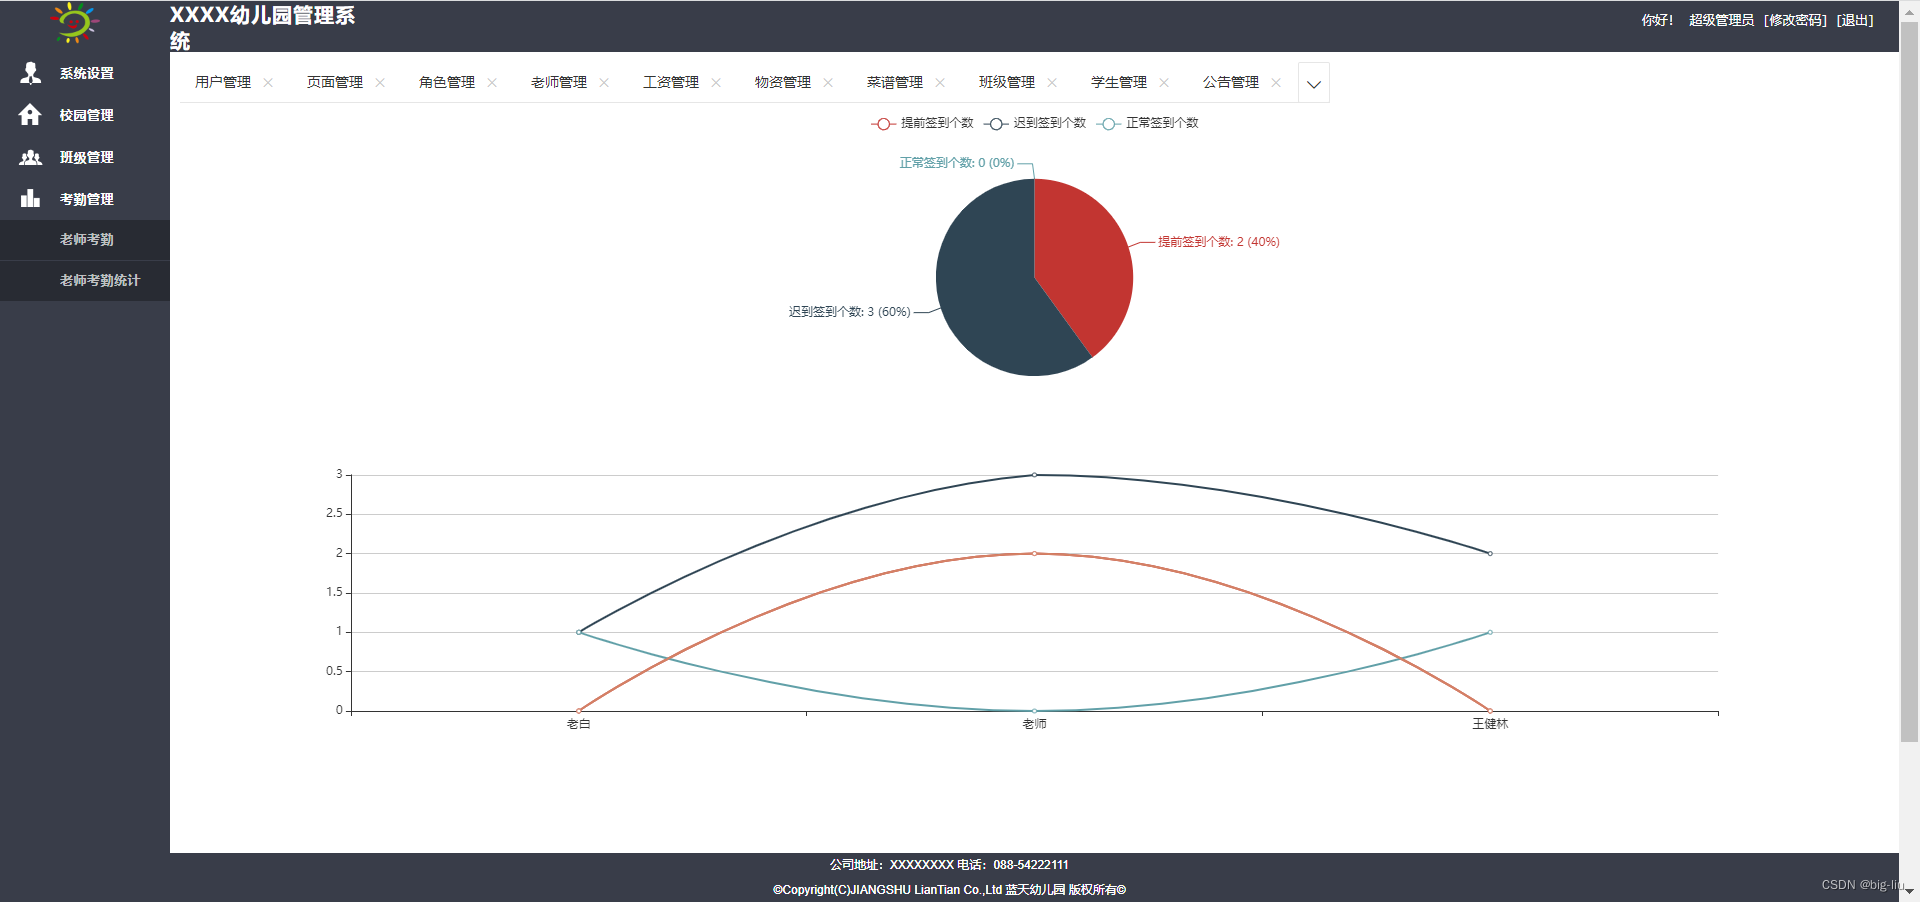Screen dimensions: 1920x902
Task: Click the 老师 peak point on orange line
Action: tap(1034, 553)
